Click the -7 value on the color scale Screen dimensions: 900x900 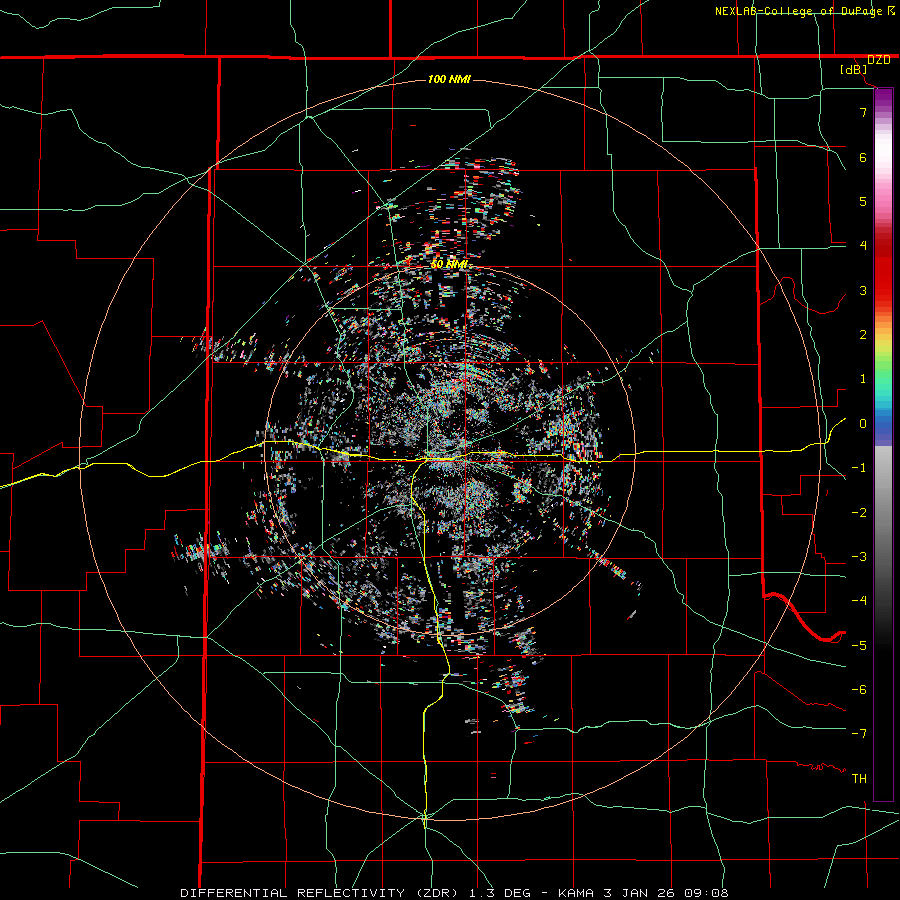859,734
